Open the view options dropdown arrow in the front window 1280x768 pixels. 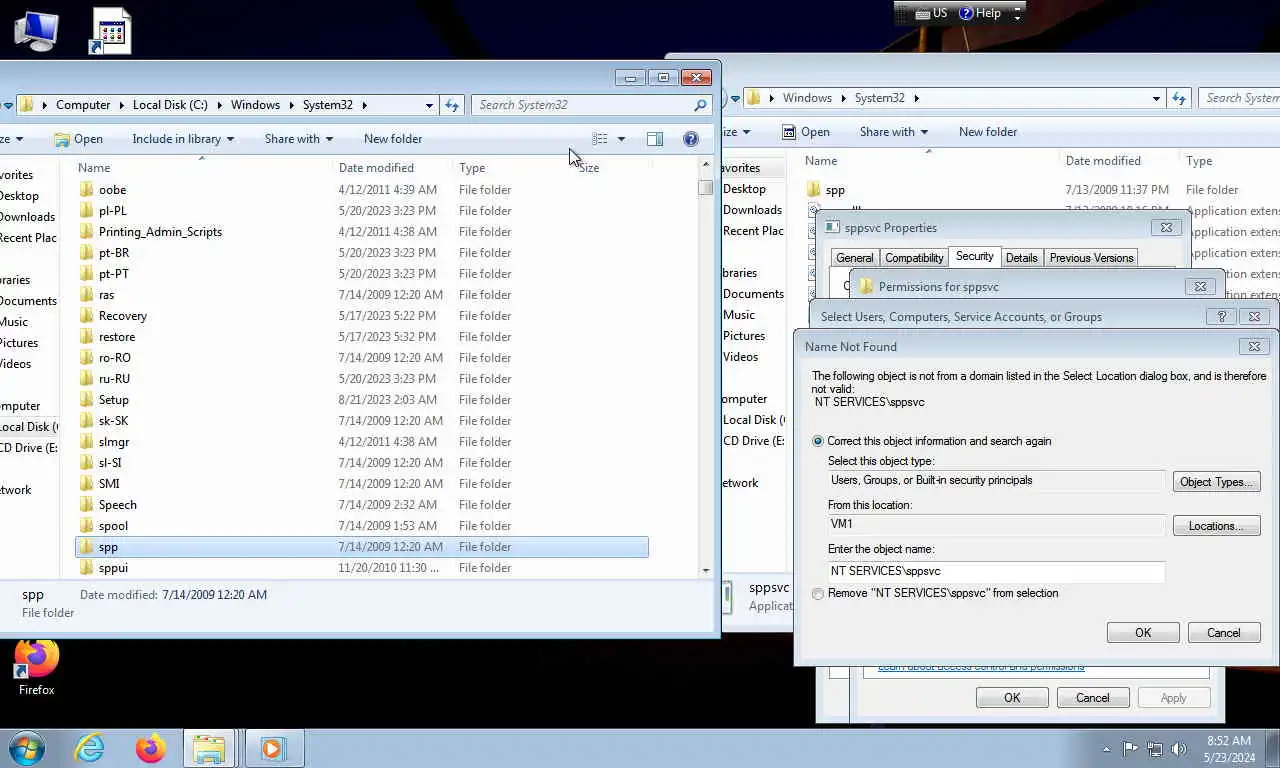[621, 139]
